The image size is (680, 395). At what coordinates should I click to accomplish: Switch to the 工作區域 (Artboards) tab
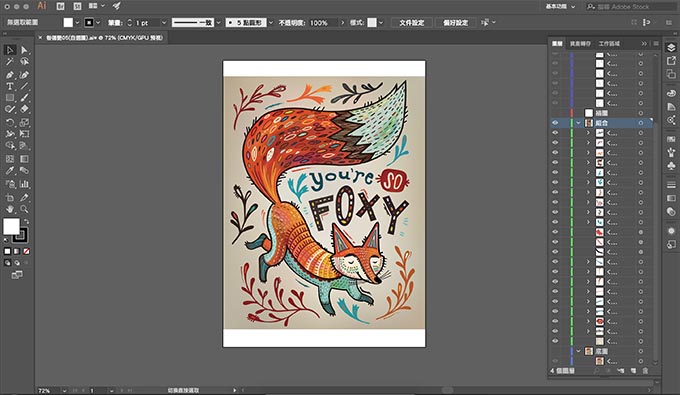[609, 43]
